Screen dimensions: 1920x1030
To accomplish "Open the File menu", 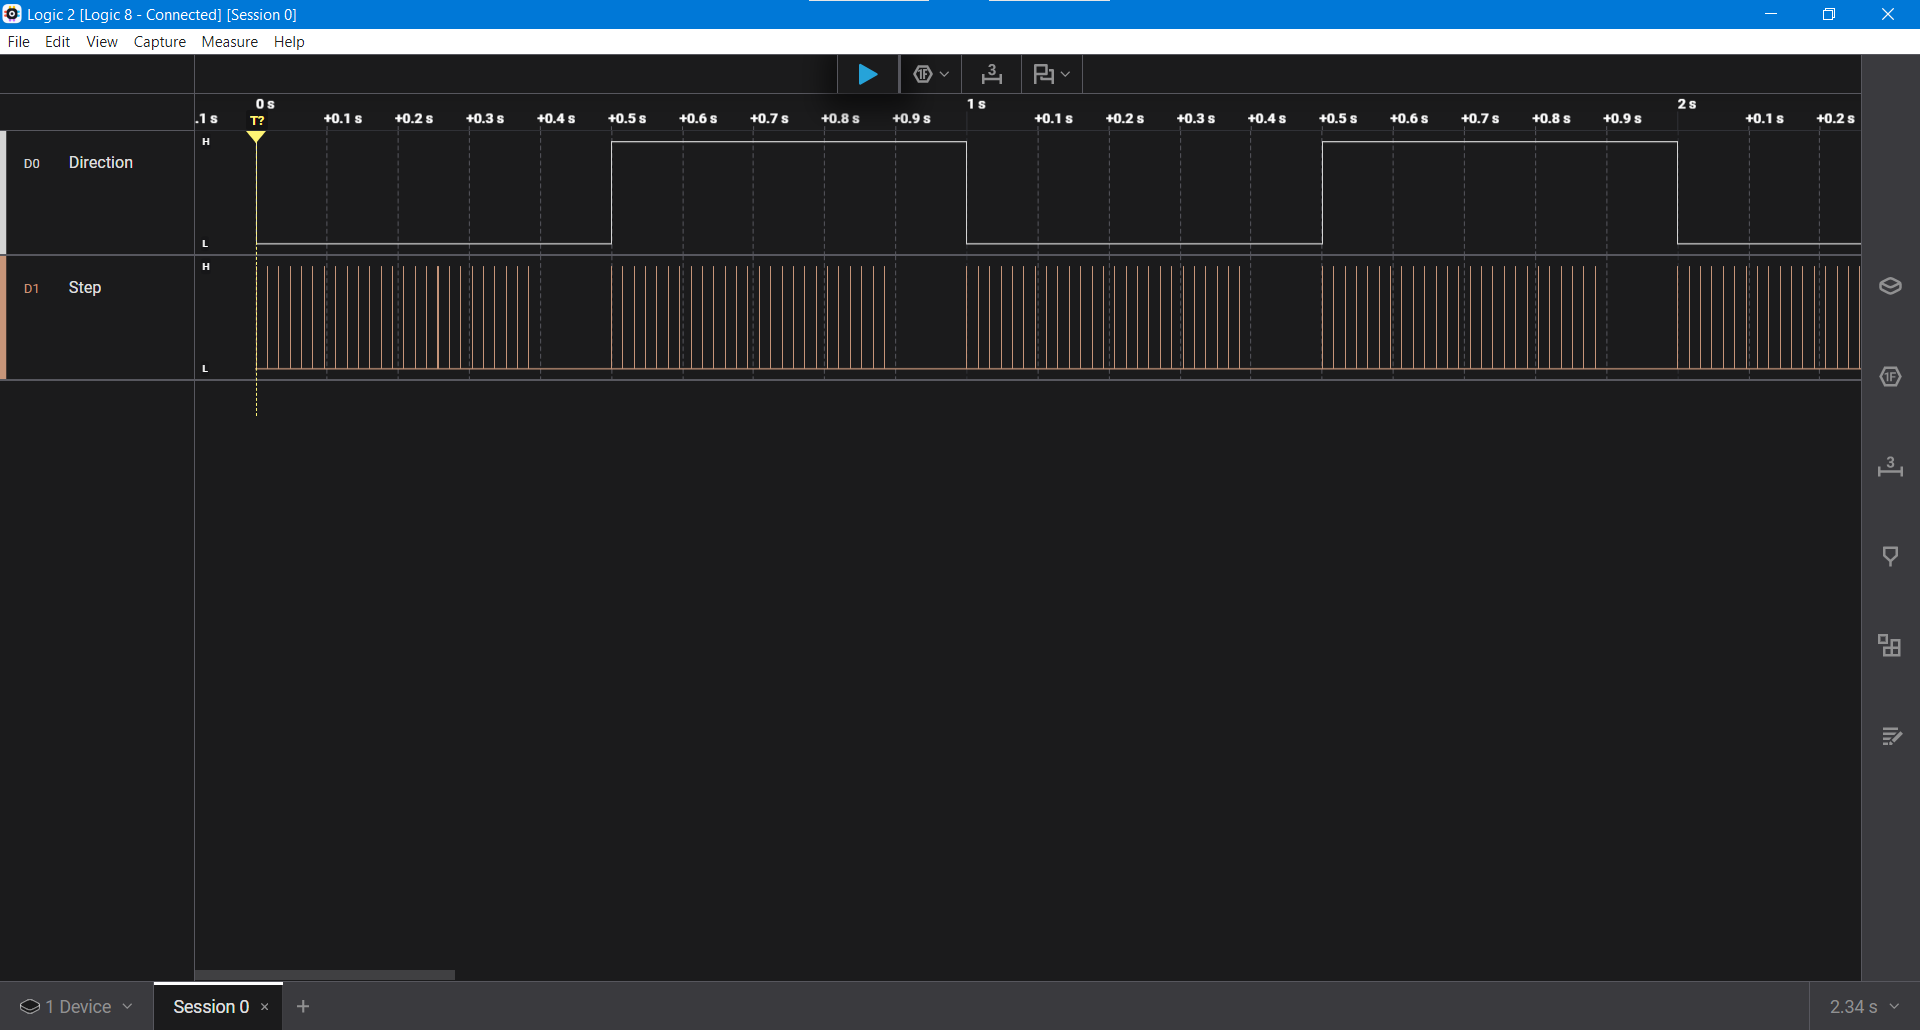I will point(19,42).
